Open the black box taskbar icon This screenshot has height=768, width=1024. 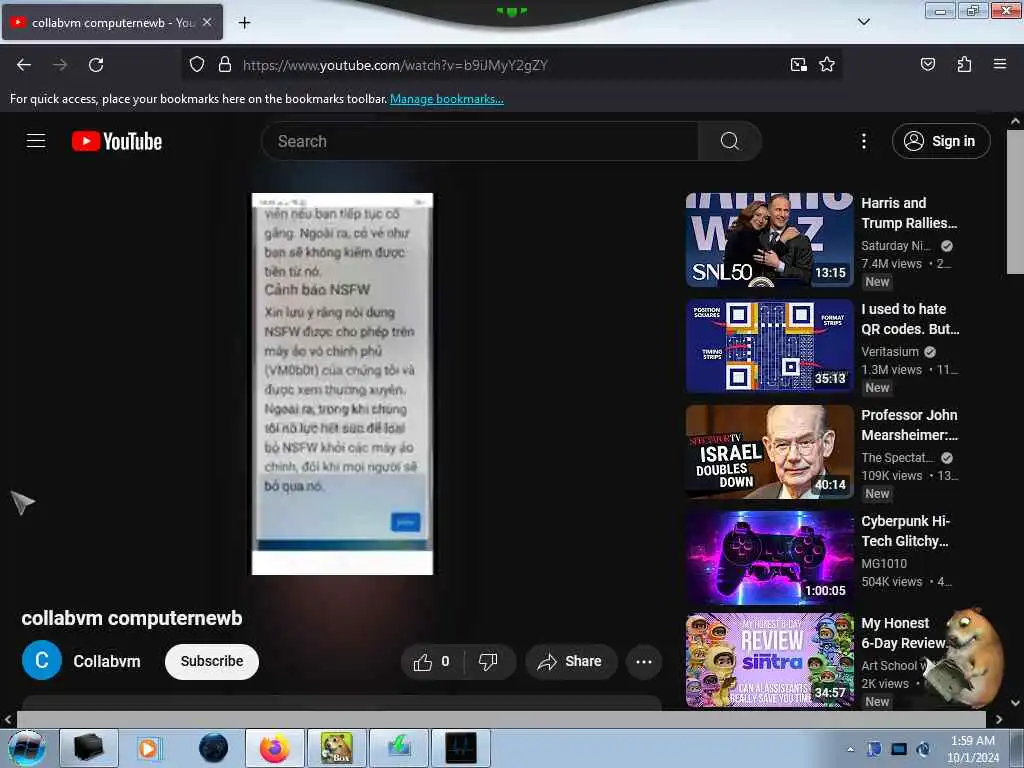(89, 748)
